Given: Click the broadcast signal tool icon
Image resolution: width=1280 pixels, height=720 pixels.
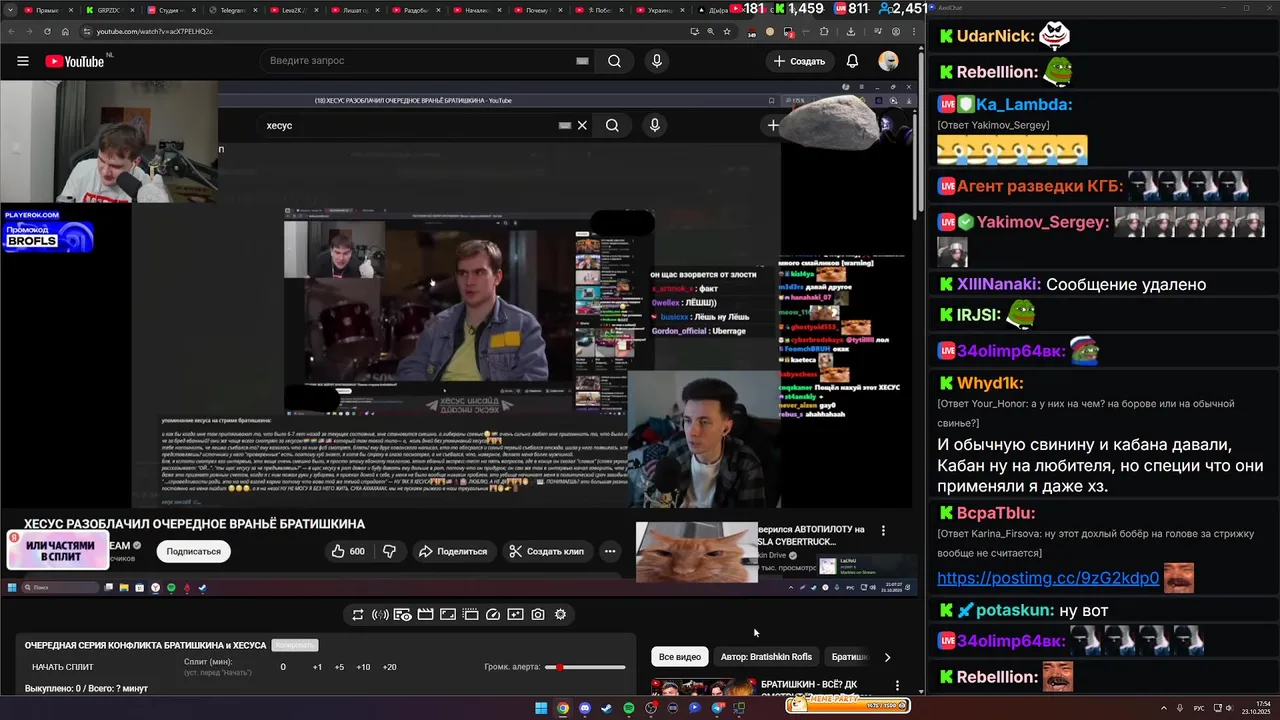Looking at the screenshot, I should [x=380, y=614].
